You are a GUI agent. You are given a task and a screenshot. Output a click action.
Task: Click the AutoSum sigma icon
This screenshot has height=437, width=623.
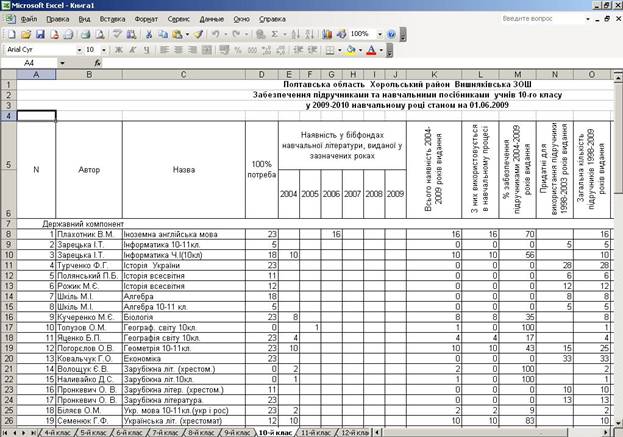[x=275, y=35]
